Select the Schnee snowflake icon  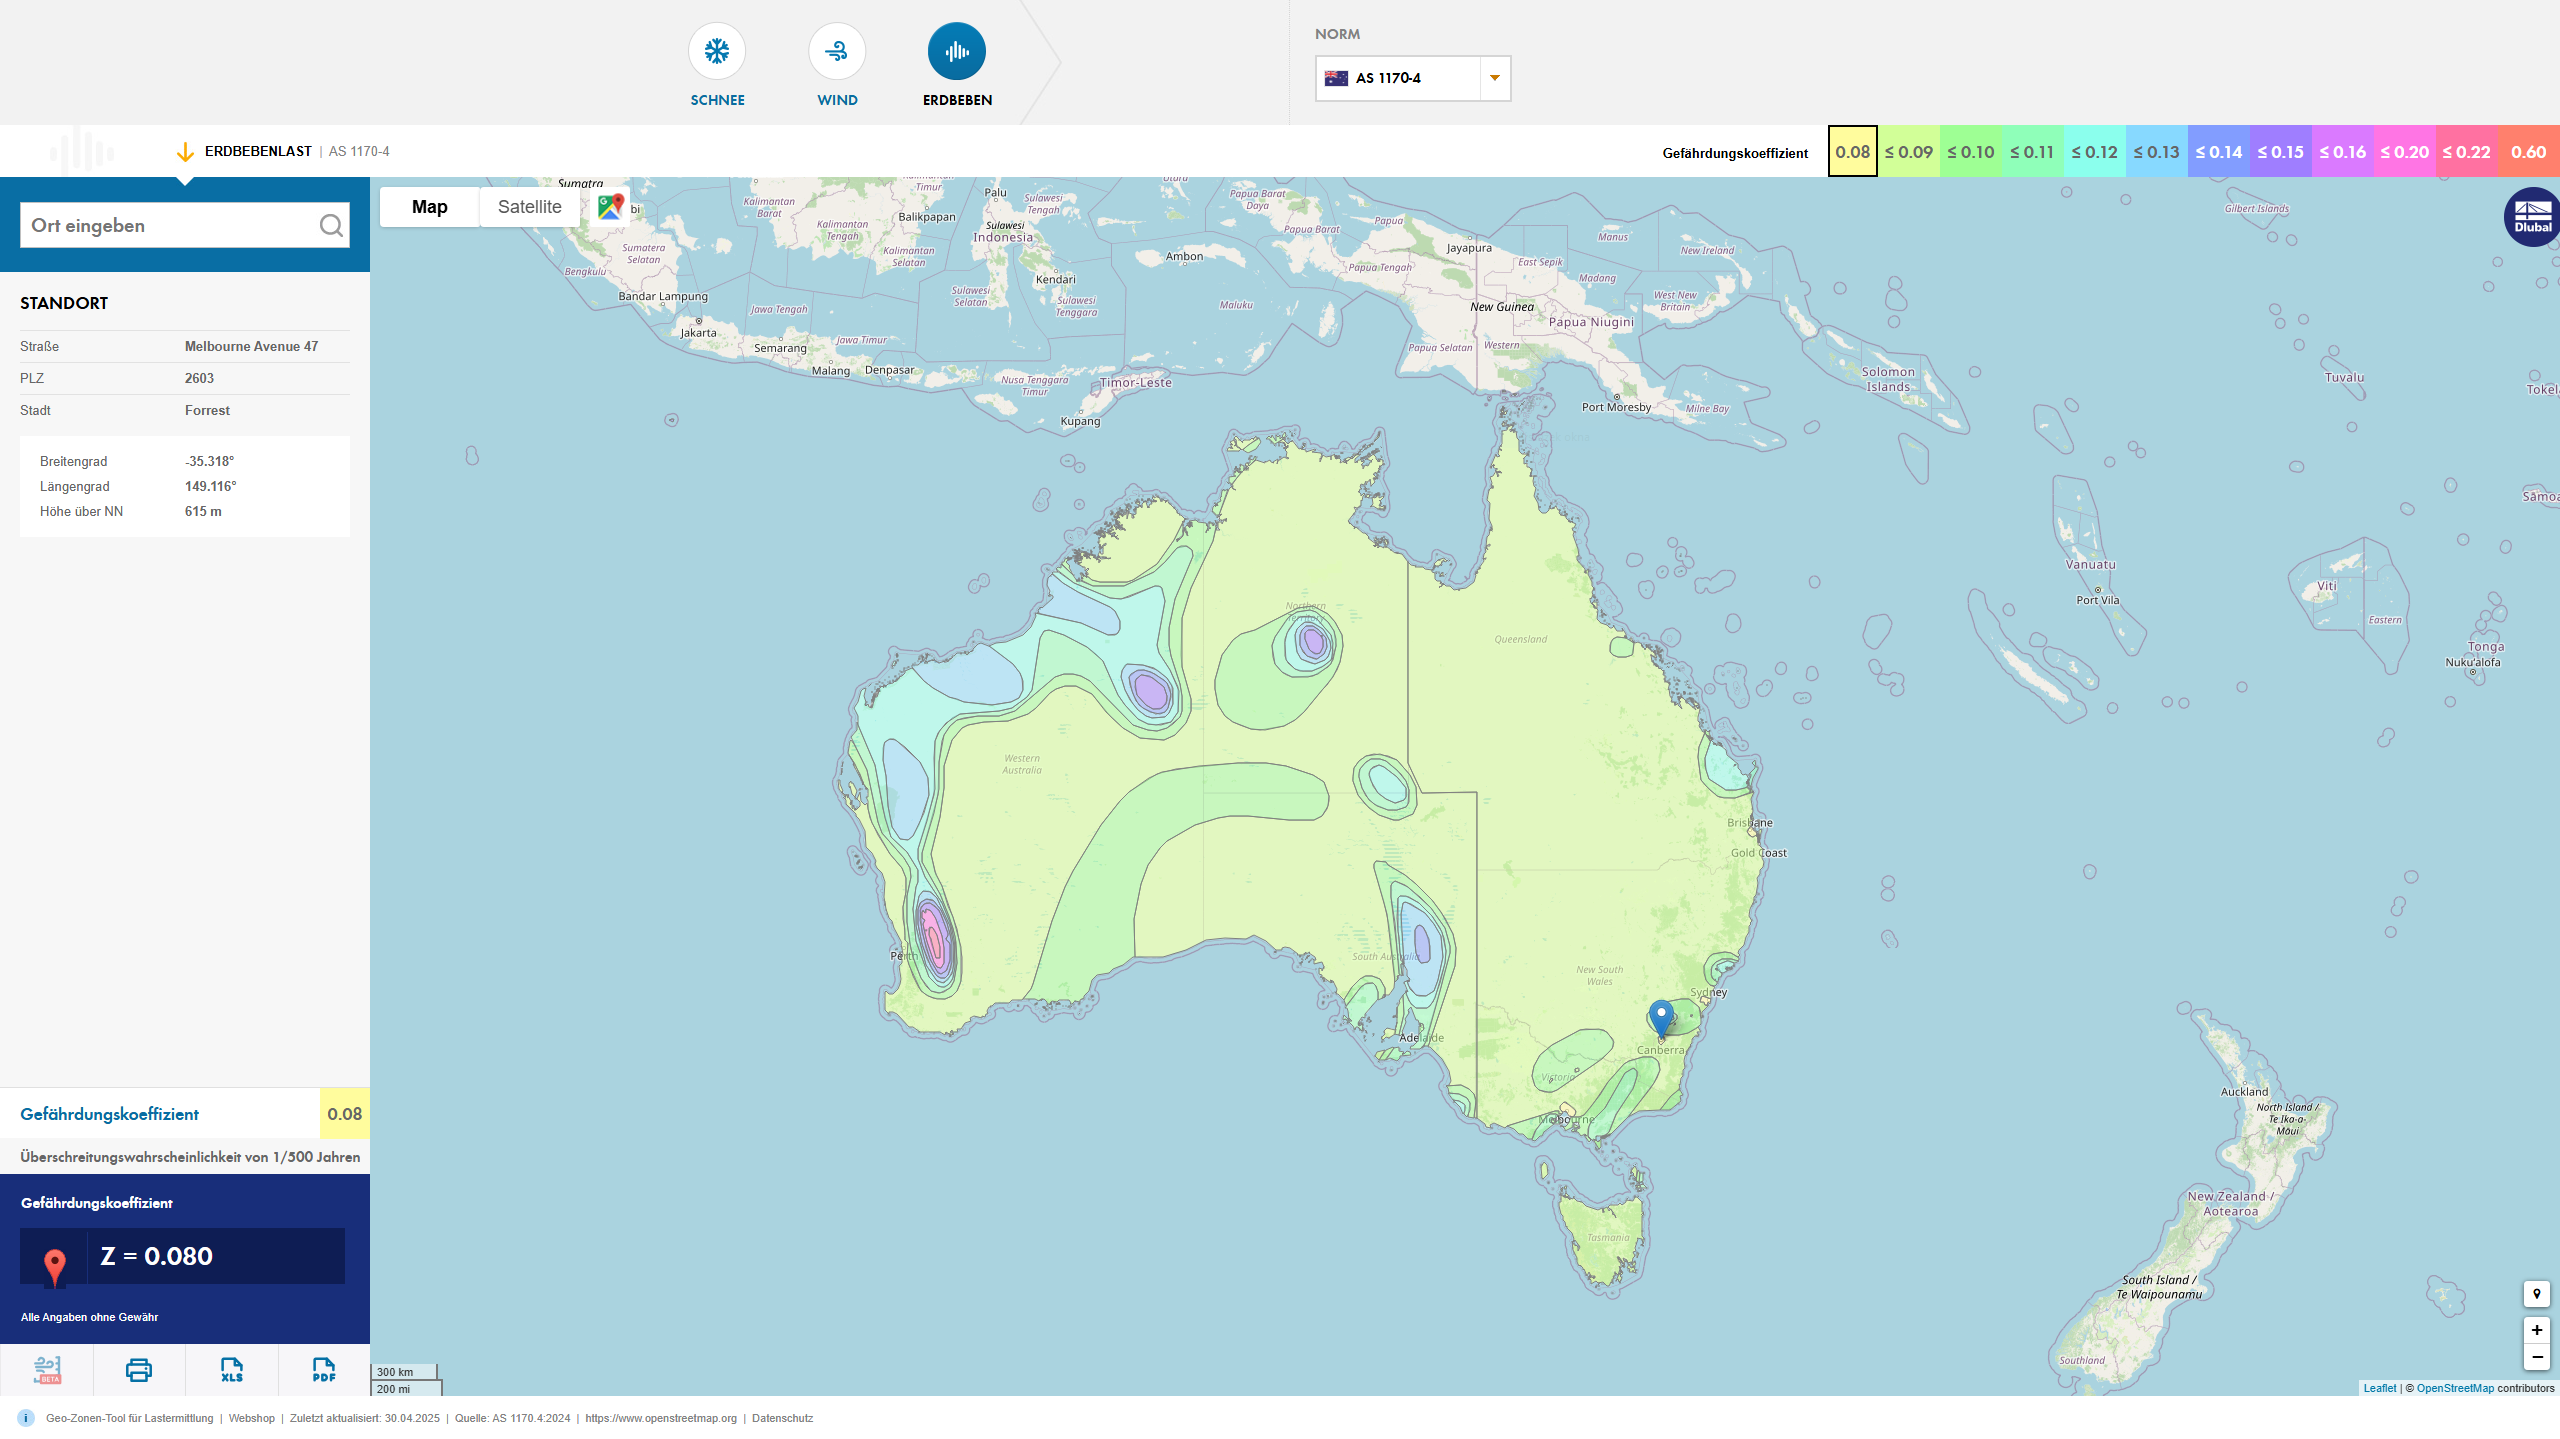pos(717,51)
